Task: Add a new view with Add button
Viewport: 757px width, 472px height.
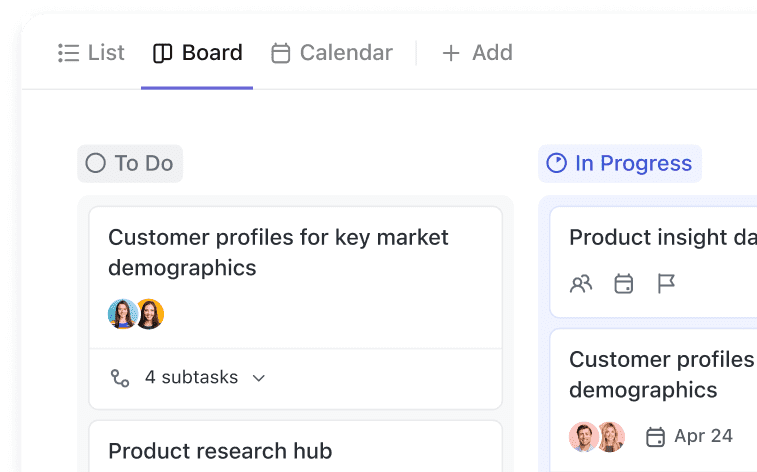Action: pyautogui.click(x=477, y=53)
